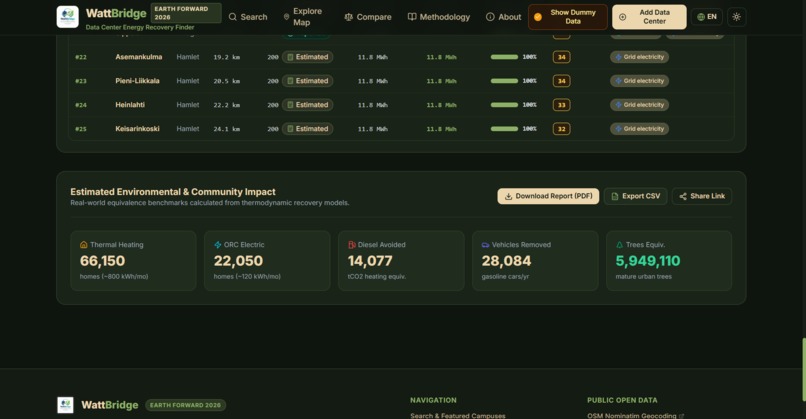
Task: Click the 100% progress bar for Keisarinkoski
Action: [x=504, y=129]
